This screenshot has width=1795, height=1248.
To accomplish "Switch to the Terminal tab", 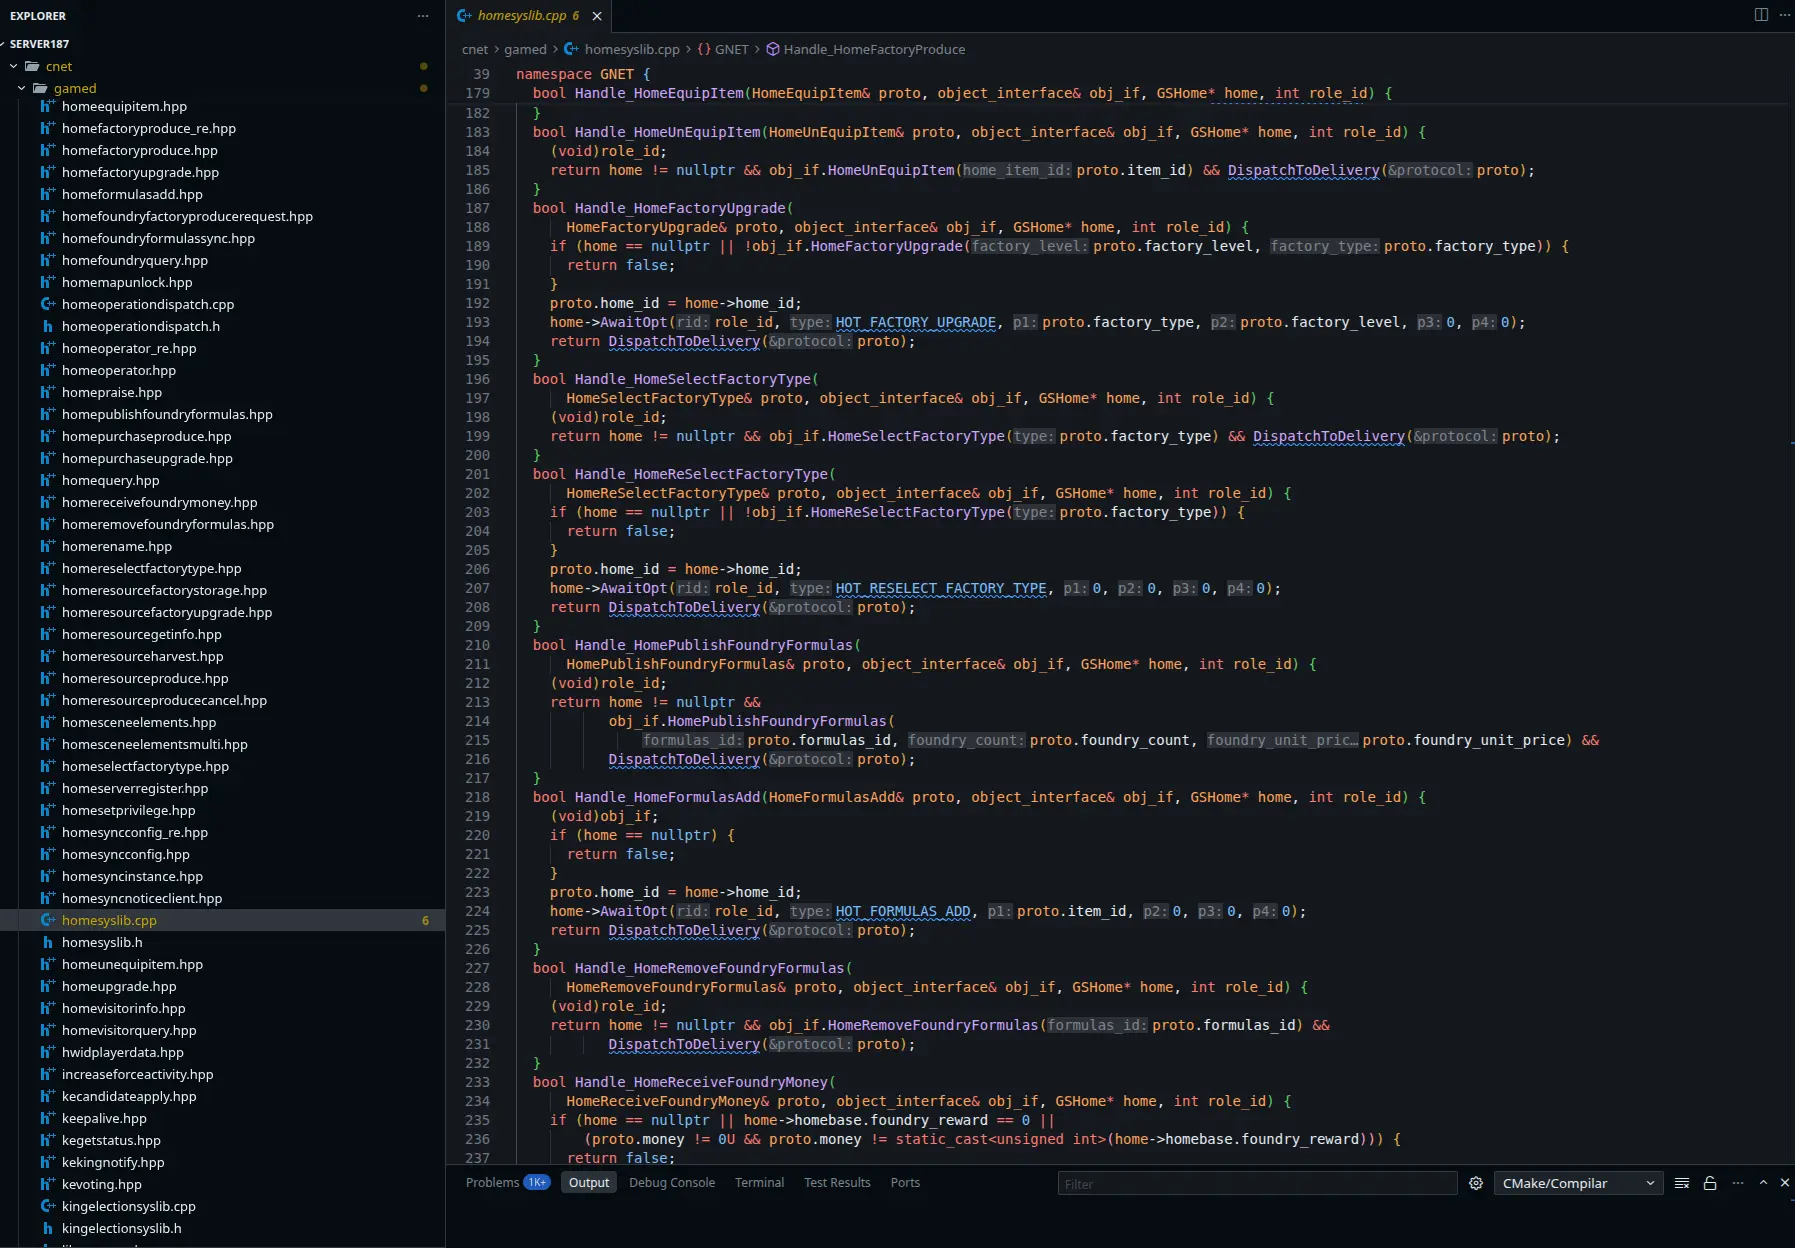I will coord(759,1182).
